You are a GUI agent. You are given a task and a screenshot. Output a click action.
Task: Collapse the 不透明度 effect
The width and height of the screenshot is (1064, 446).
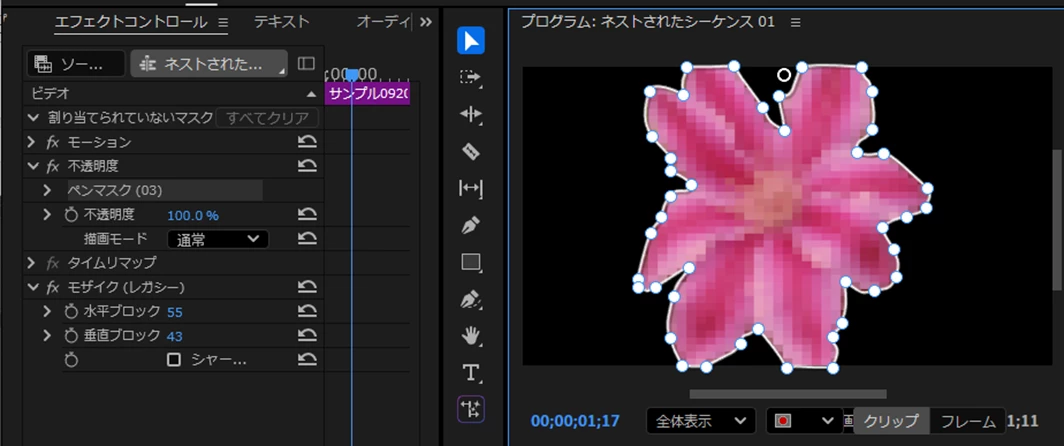click(33, 166)
